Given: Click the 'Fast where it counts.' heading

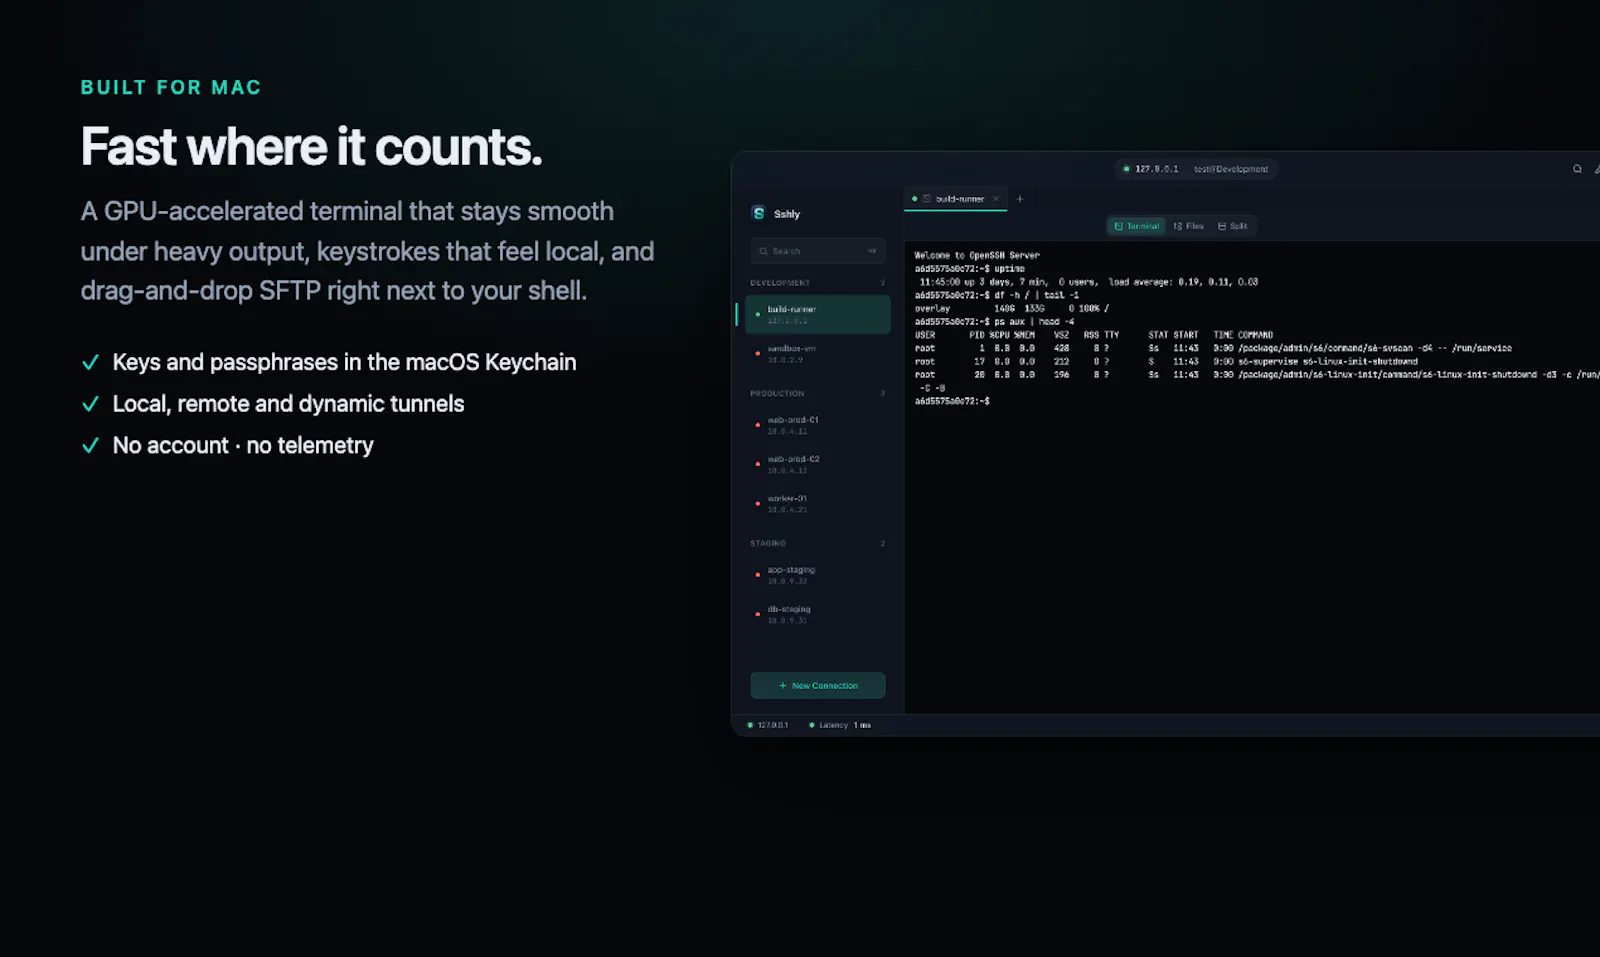Looking at the screenshot, I should (x=312, y=147).
